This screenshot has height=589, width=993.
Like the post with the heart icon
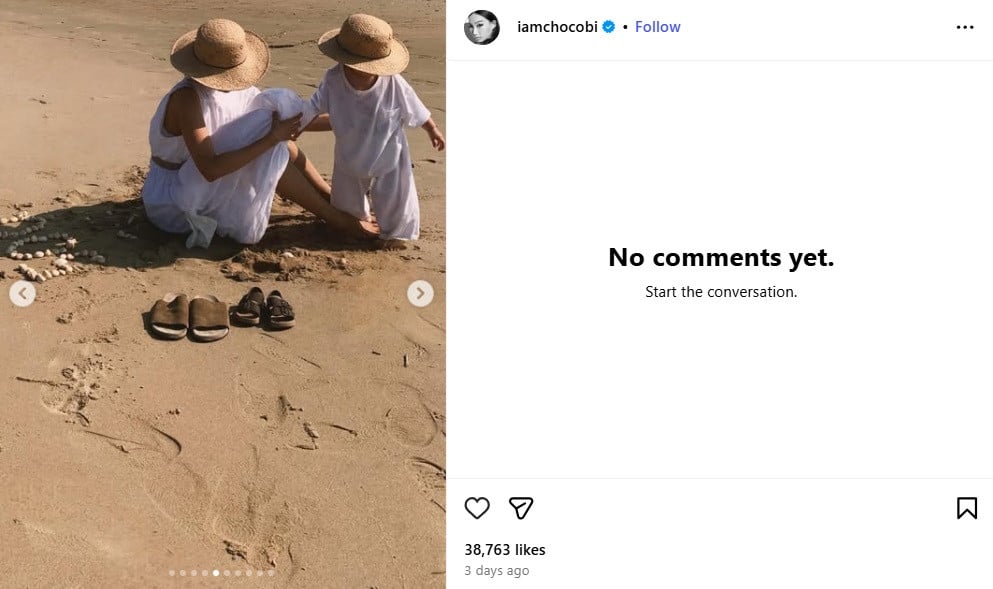tap(477, 508)
